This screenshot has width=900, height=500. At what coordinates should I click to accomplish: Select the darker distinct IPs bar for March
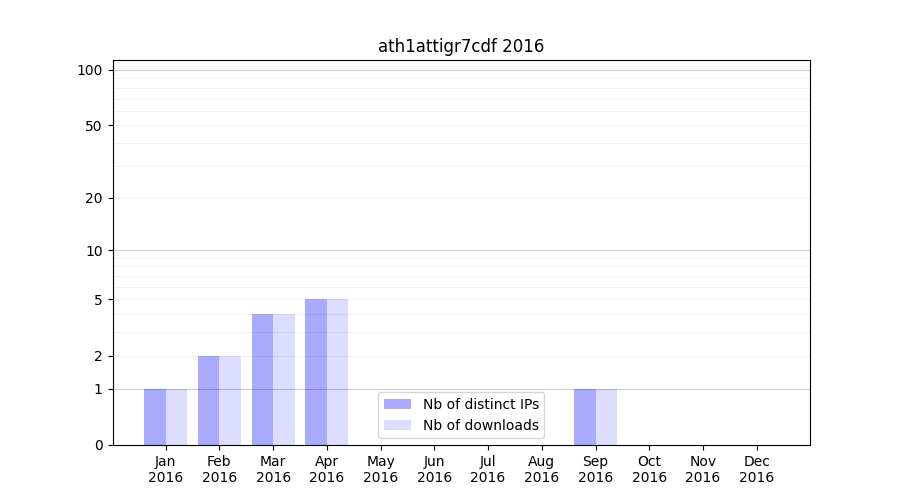click(262, 380)
